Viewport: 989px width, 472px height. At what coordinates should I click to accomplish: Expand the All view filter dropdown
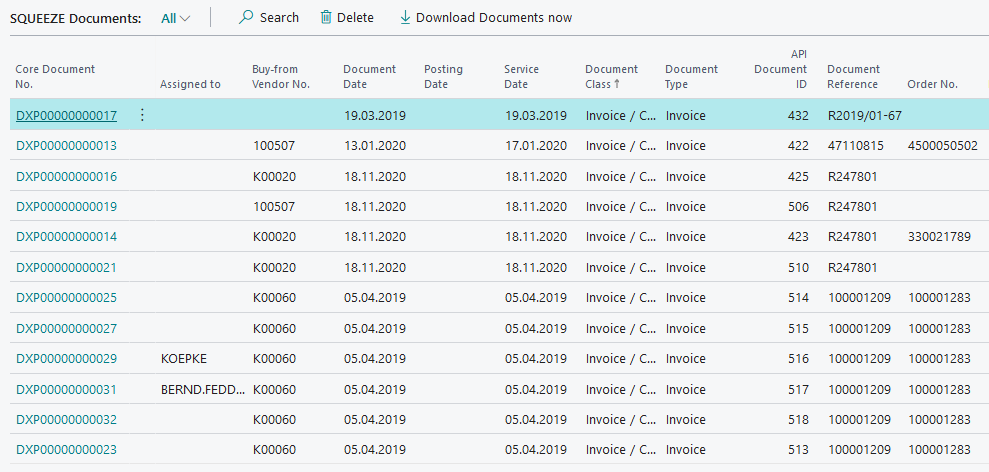click(176, 18)
